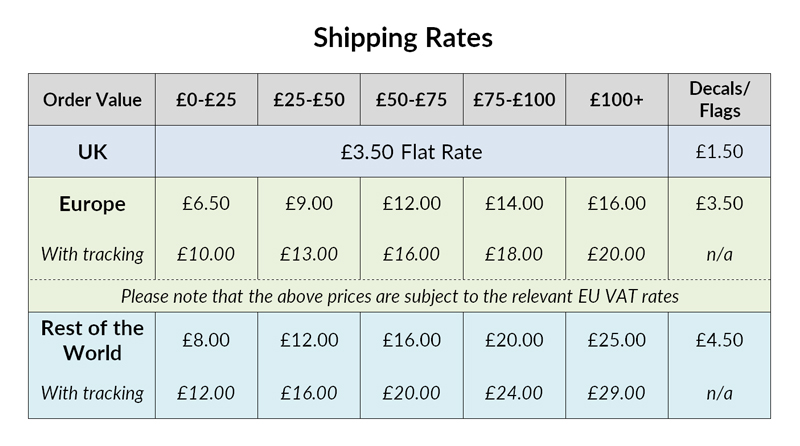Click the £0-£25 column header
Viewport: 800px width, 446px height.
[x=206, y=100]
